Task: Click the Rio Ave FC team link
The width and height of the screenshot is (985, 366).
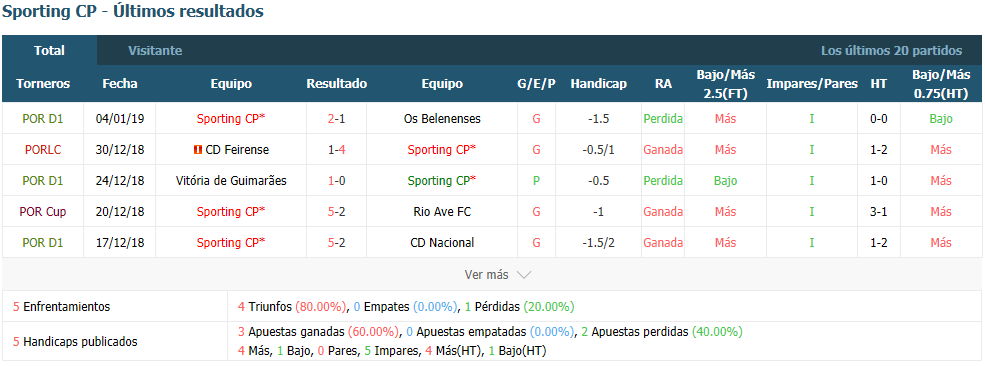Action: 442,212
